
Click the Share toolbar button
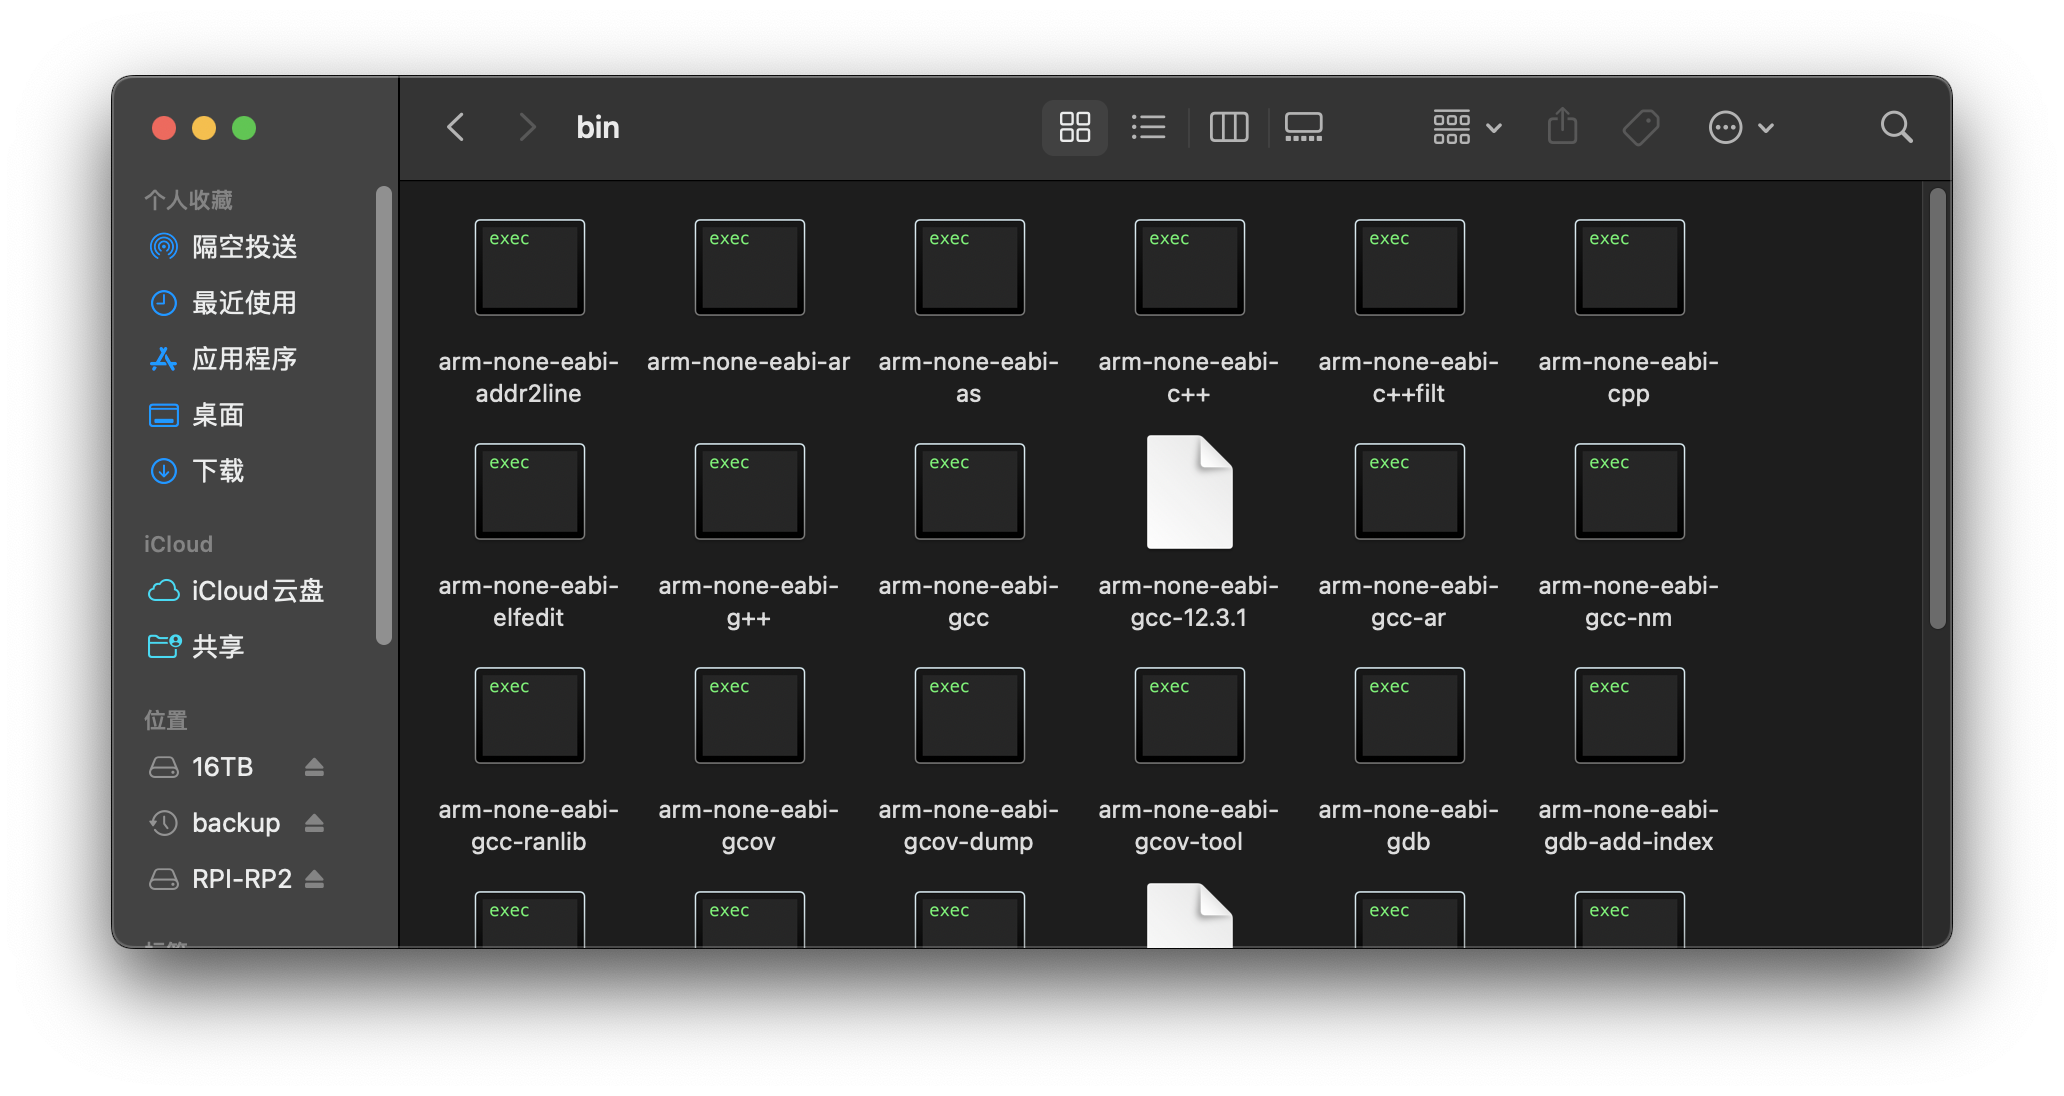1562,127
